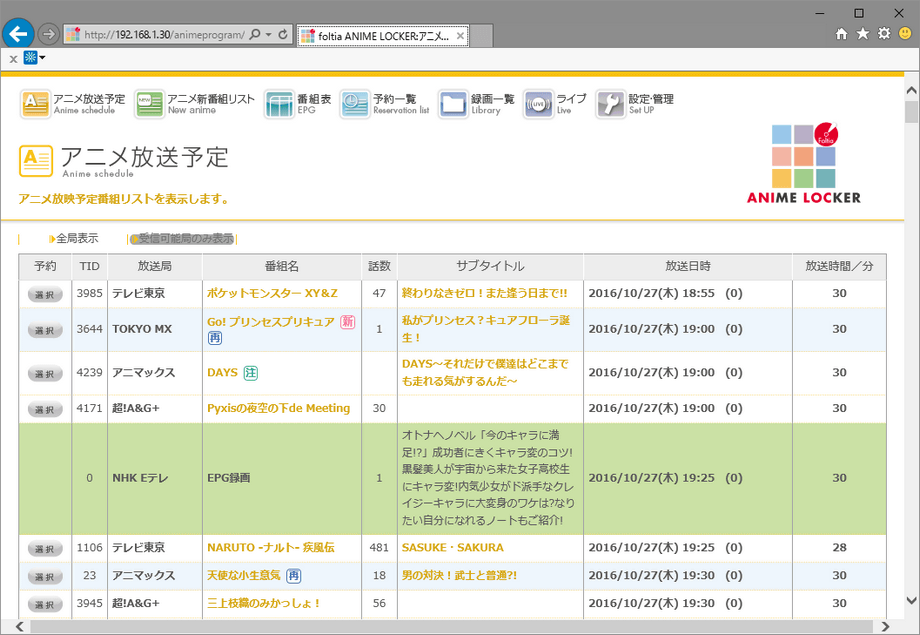Click the 選択 button for ポケットモンスター XY&Z
920x635 pixels.
45,295
